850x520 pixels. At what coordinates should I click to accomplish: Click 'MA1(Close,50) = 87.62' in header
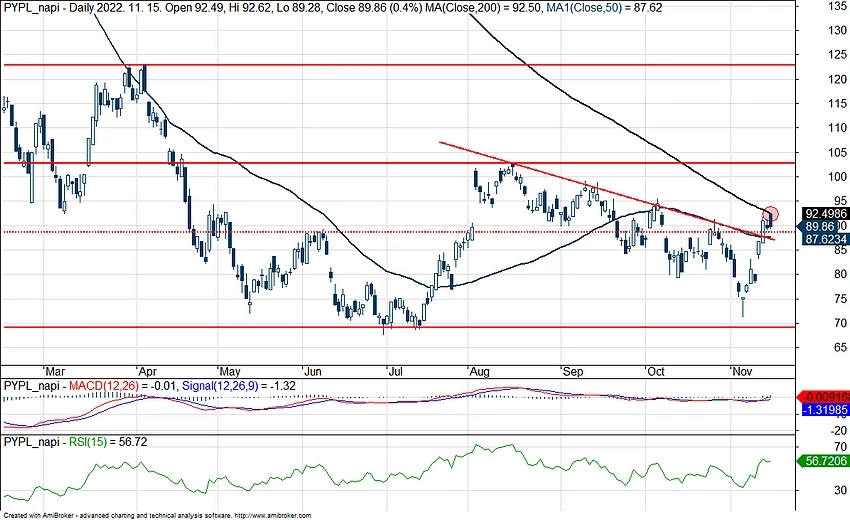pos(602,8)
